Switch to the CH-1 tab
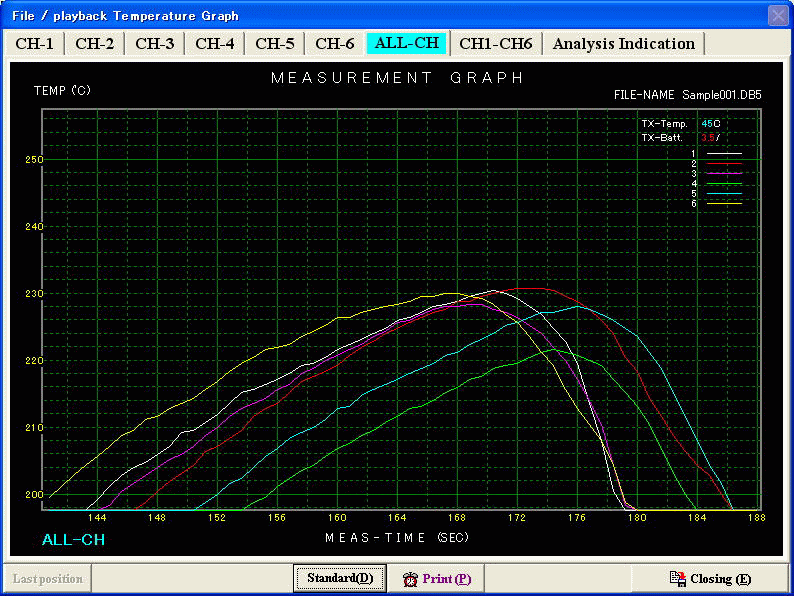Screen dimensions: 794x596 pos(34,44)
